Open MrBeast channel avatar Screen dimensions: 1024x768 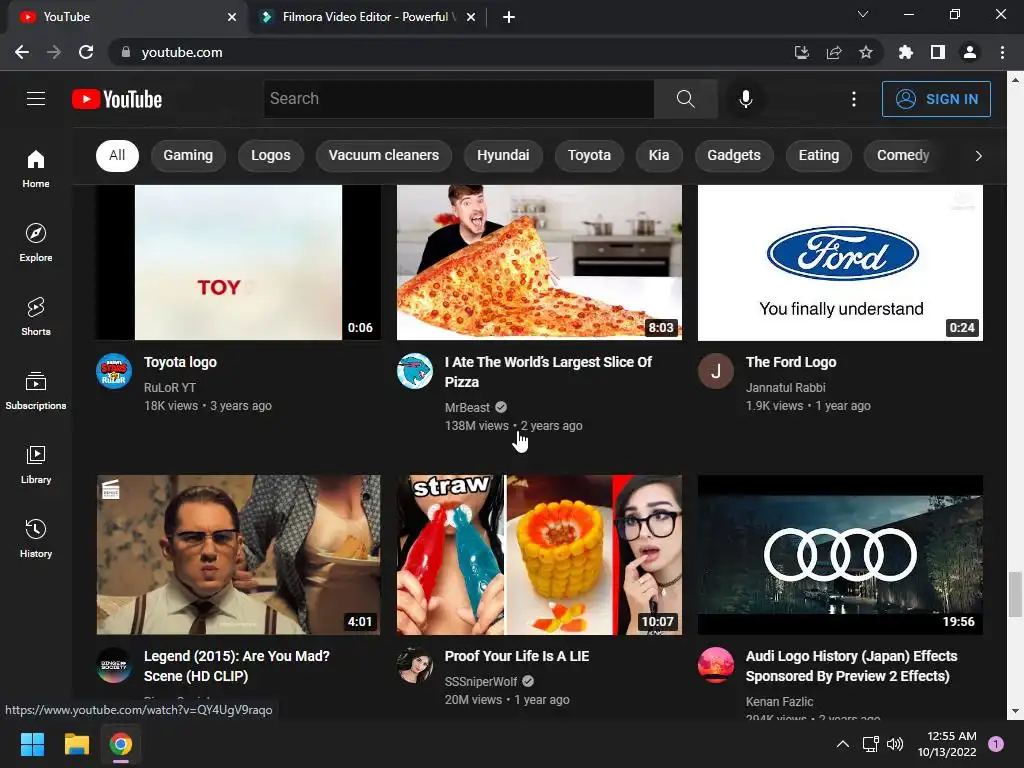415,371
